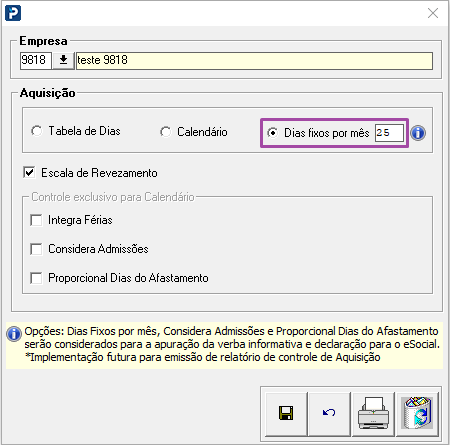The width and height of the screenshot is (450, 445).
Task: Click the printer icon
Action: pos(373,413)
